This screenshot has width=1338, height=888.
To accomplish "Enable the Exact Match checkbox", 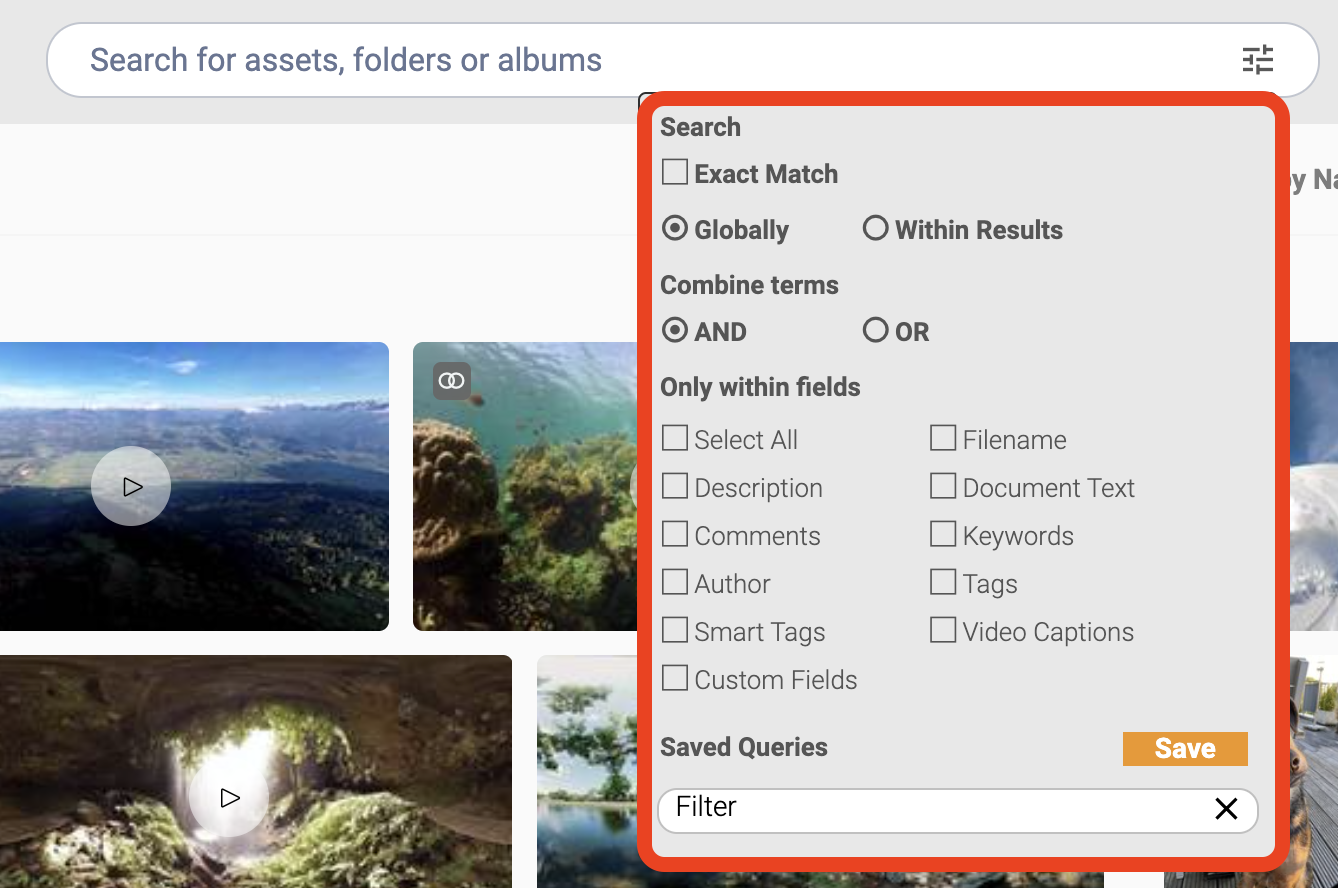I will [675, 172].
